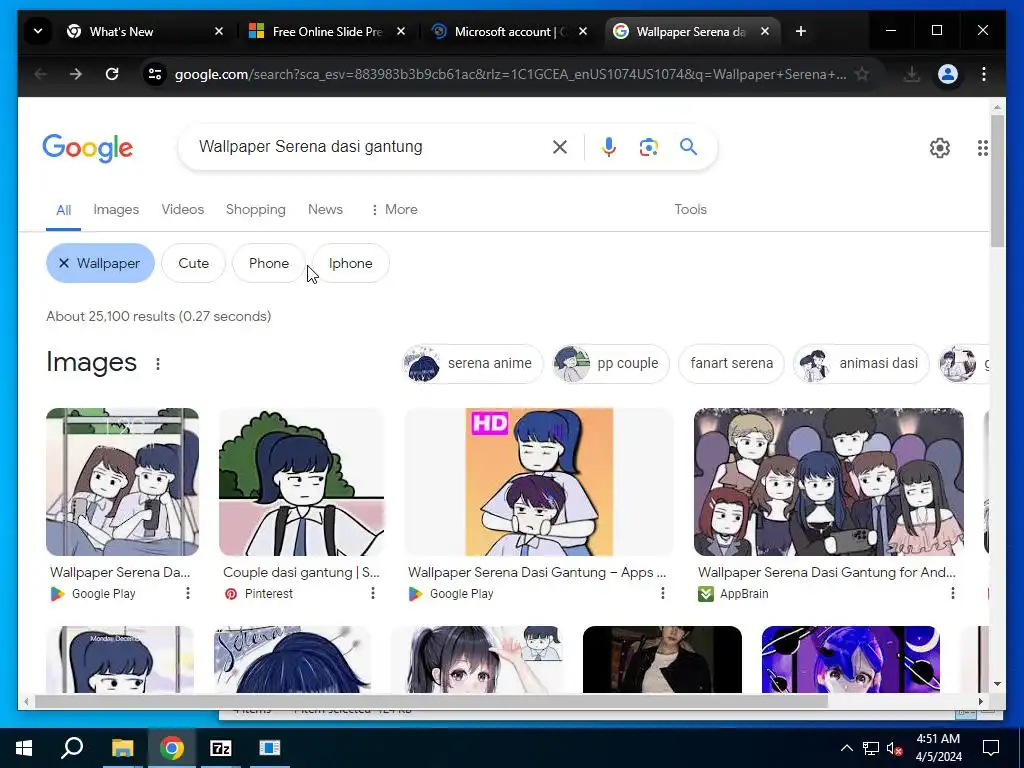The height and width of the screenshot is (768, 1024).
Task: Open File Explorer from taskbar
Action: tap(122, 748)
